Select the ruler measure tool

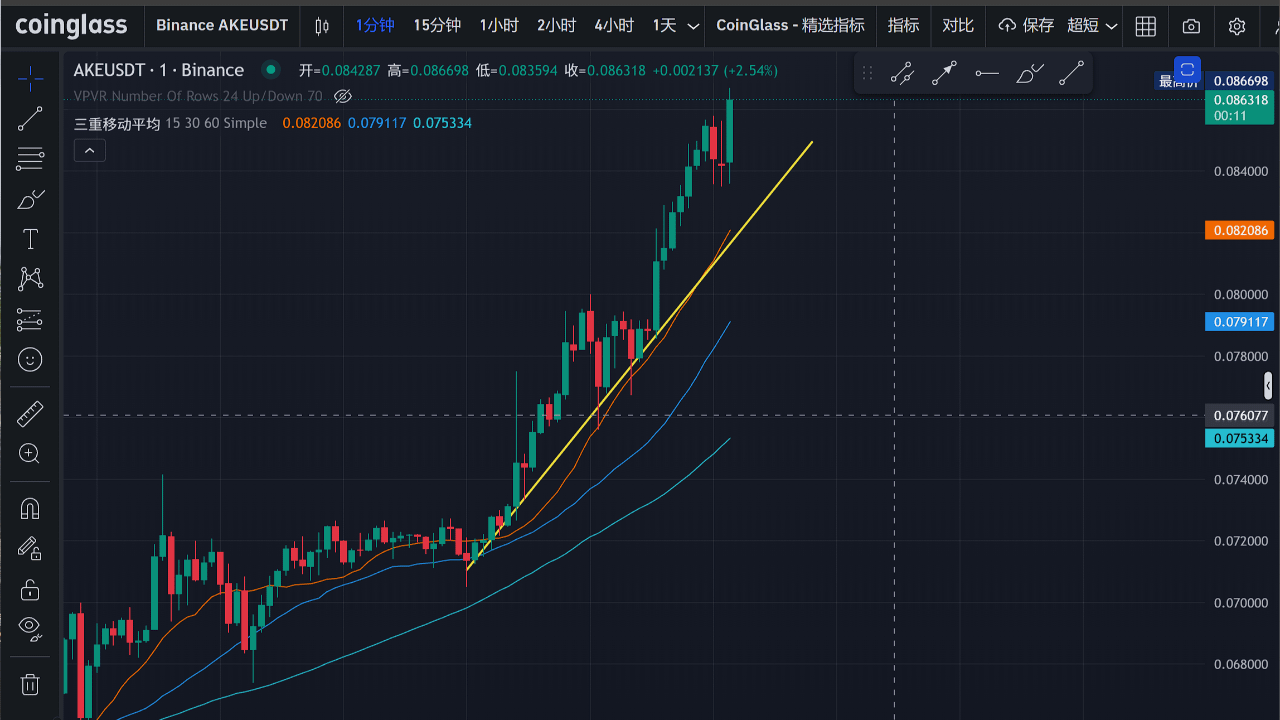[30, 413]
